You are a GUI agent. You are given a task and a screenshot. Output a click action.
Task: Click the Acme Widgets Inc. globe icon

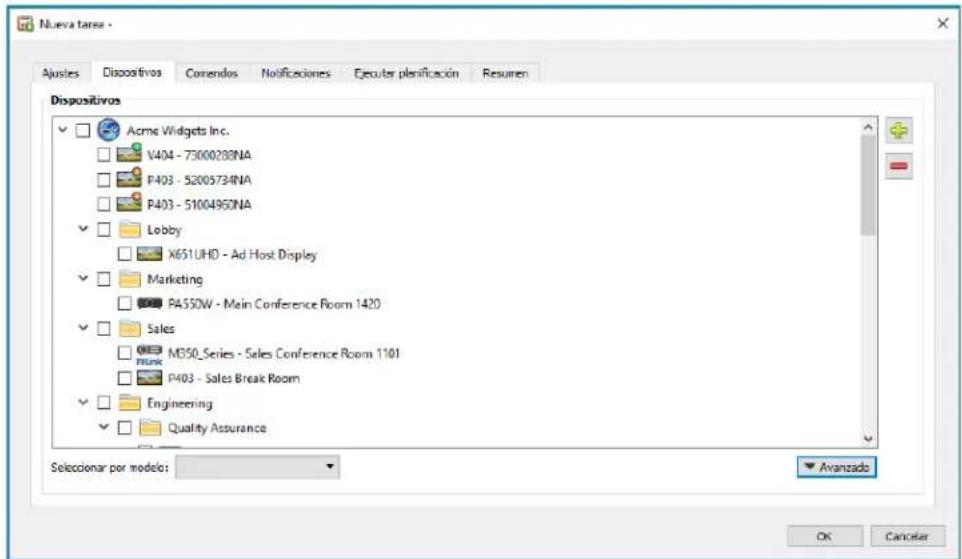click(109, 130)
